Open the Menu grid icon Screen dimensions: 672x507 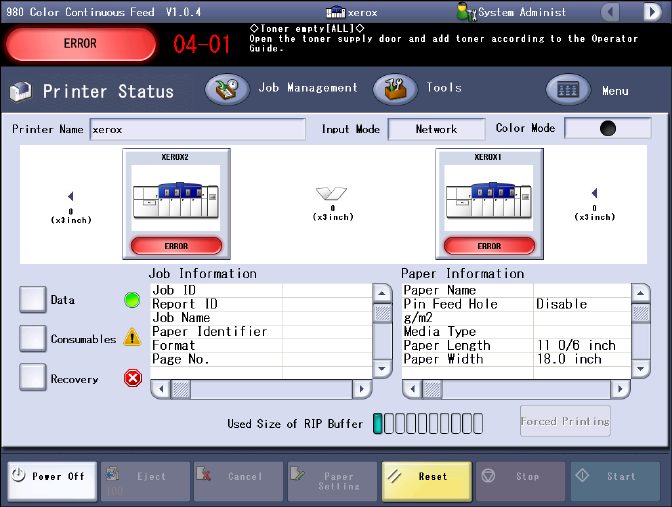point(568,90)
